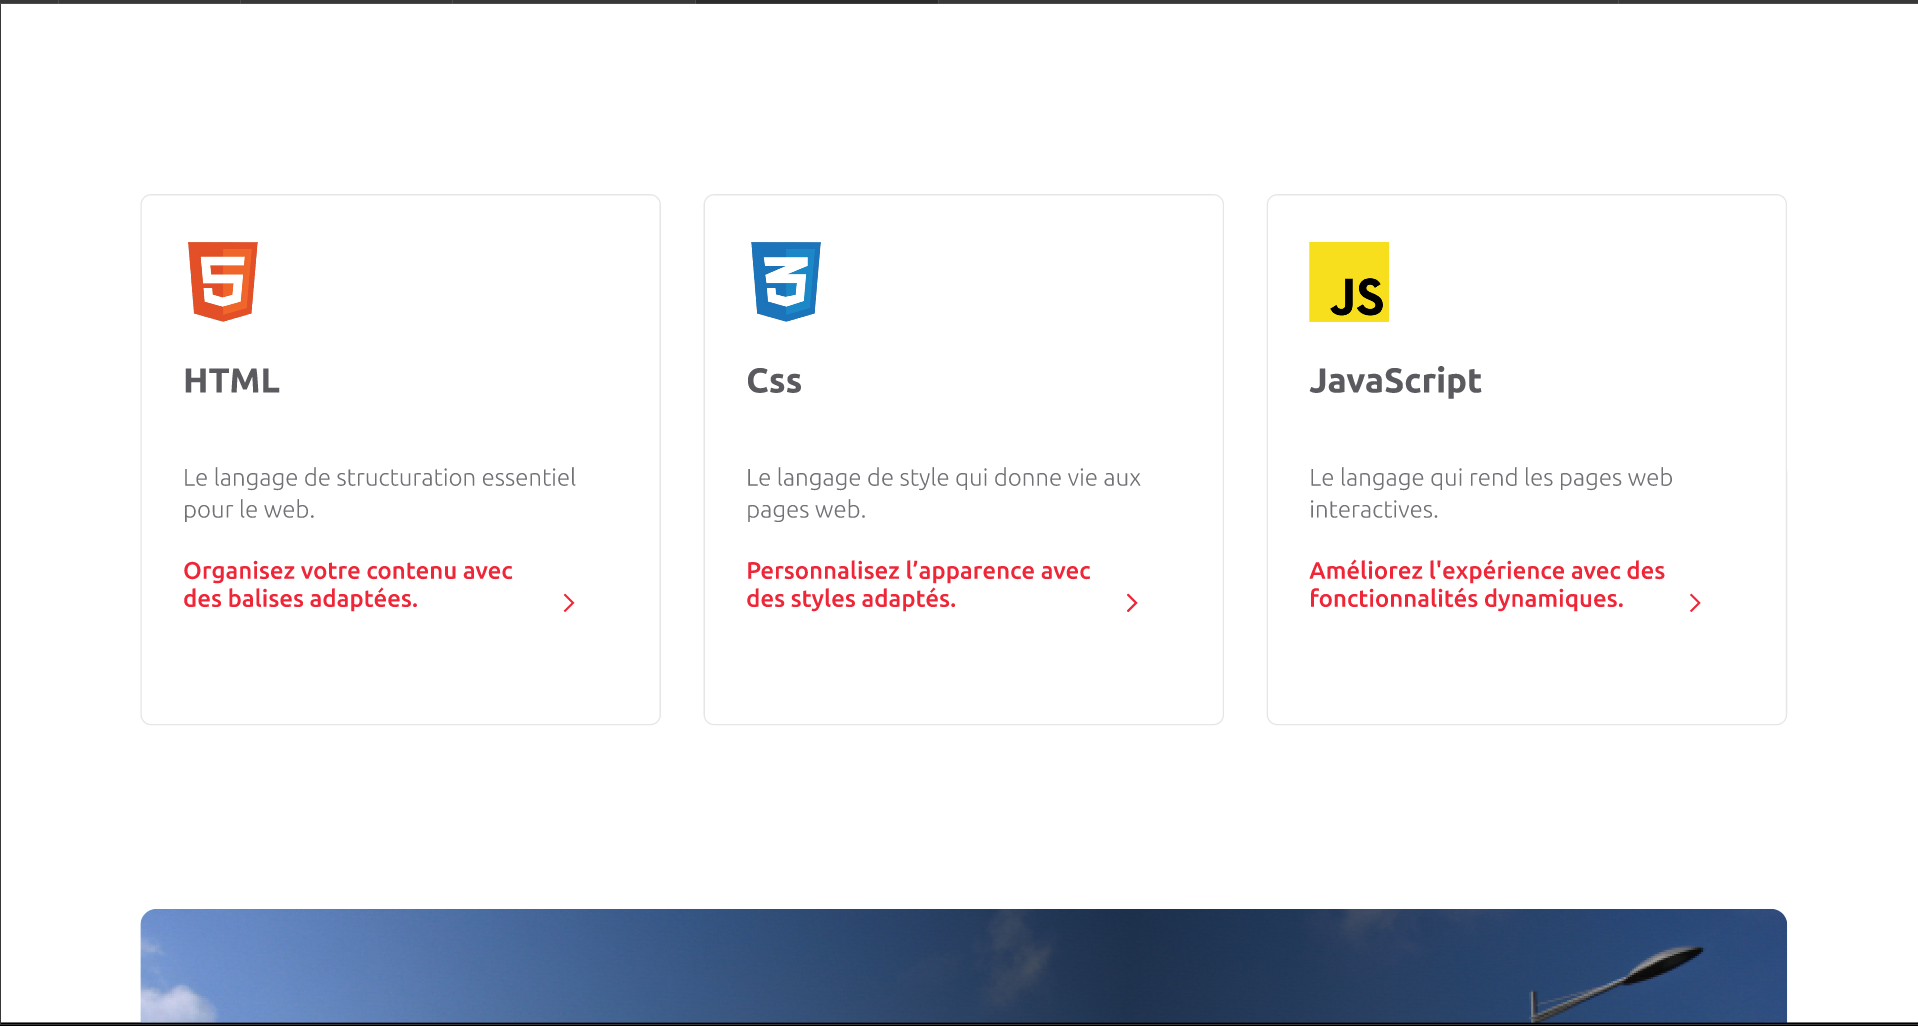Click text 'Le langage qui rend les pages web interactives.'
Screen dimensions: 1918x1026
(1491, 494)
